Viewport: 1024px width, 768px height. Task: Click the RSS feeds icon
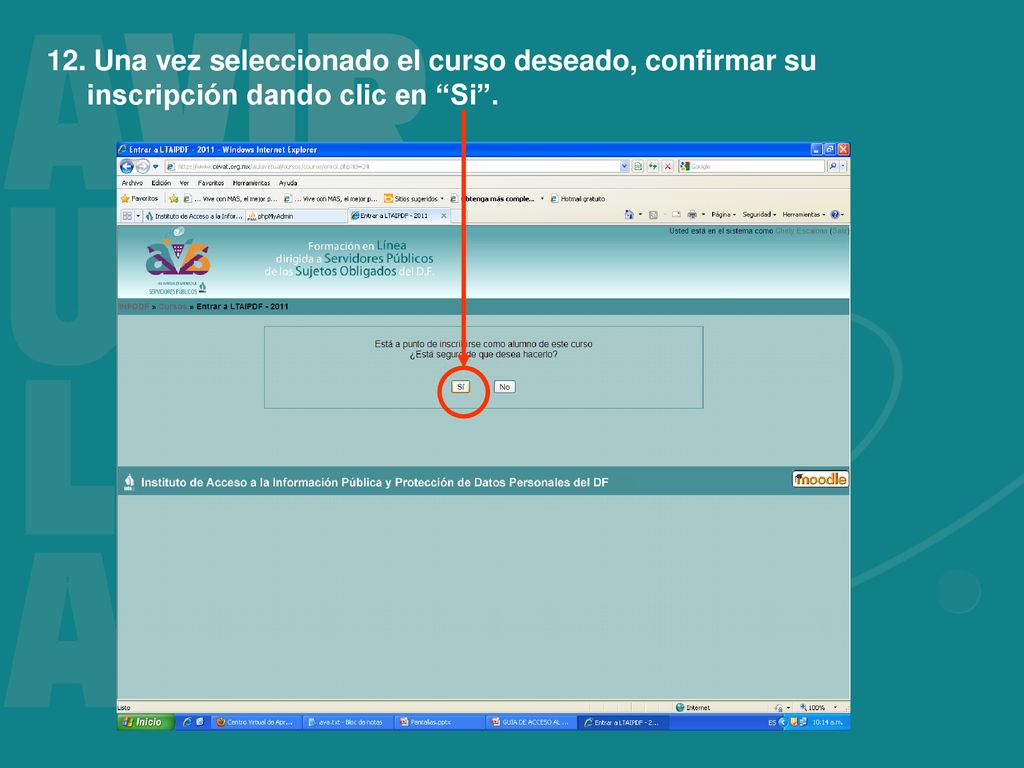point(653,214)
